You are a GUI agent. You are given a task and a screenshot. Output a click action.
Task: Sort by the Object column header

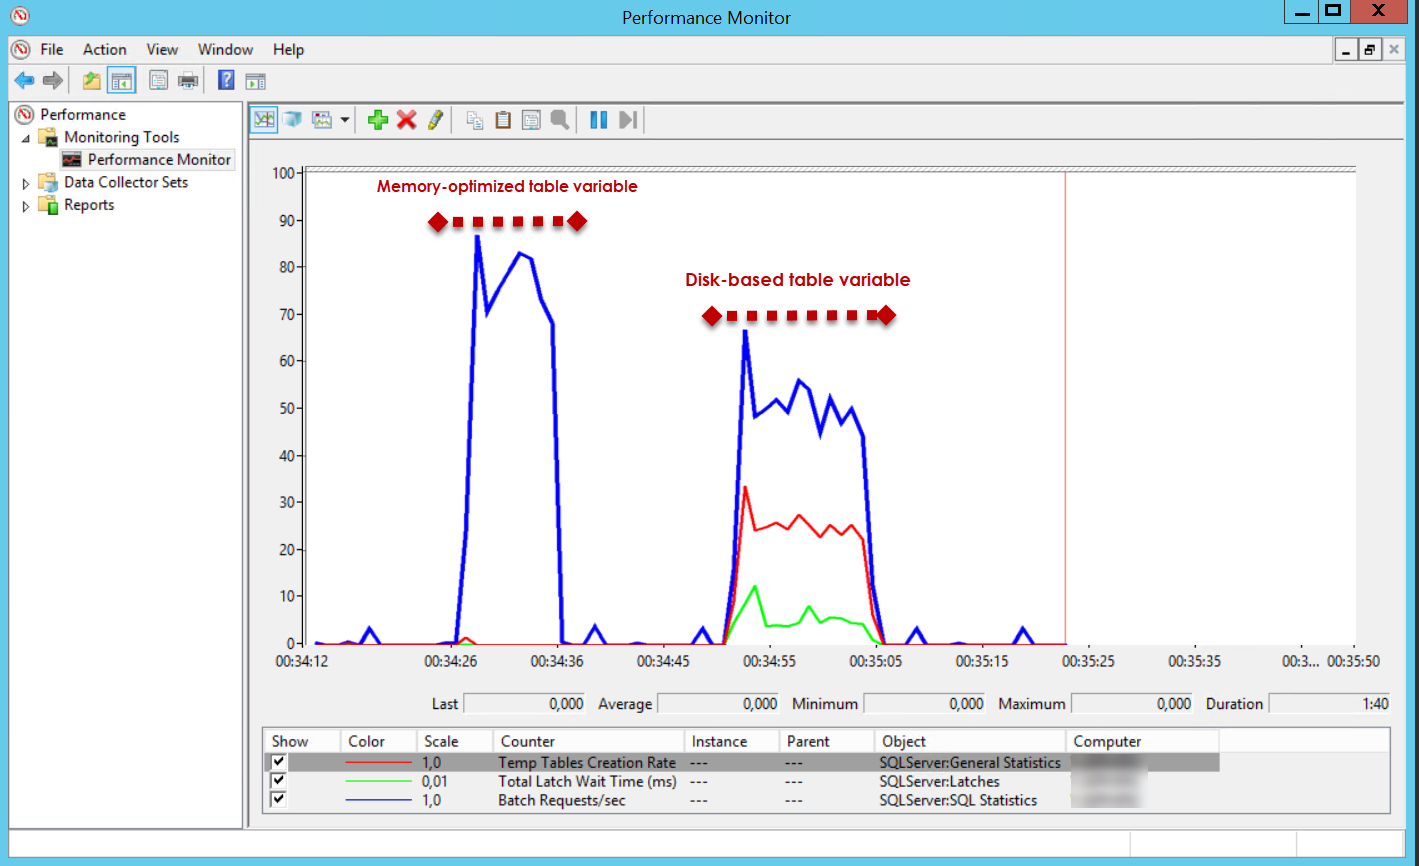coord(970,741)
